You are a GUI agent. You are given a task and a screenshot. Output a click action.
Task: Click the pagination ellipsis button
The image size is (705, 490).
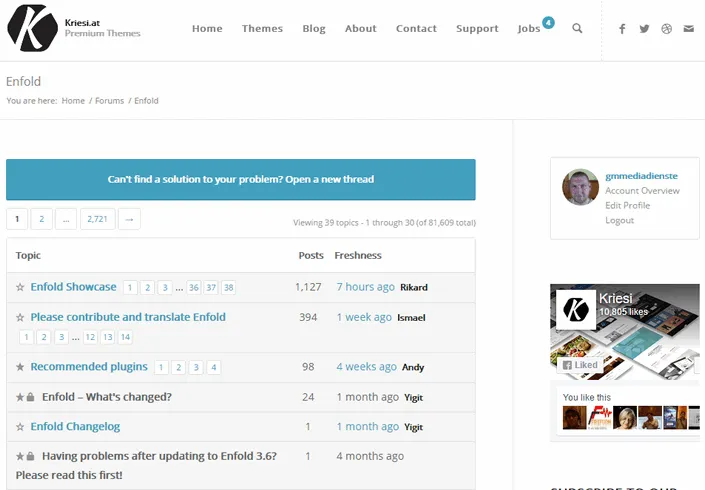(x=66, y=219)
